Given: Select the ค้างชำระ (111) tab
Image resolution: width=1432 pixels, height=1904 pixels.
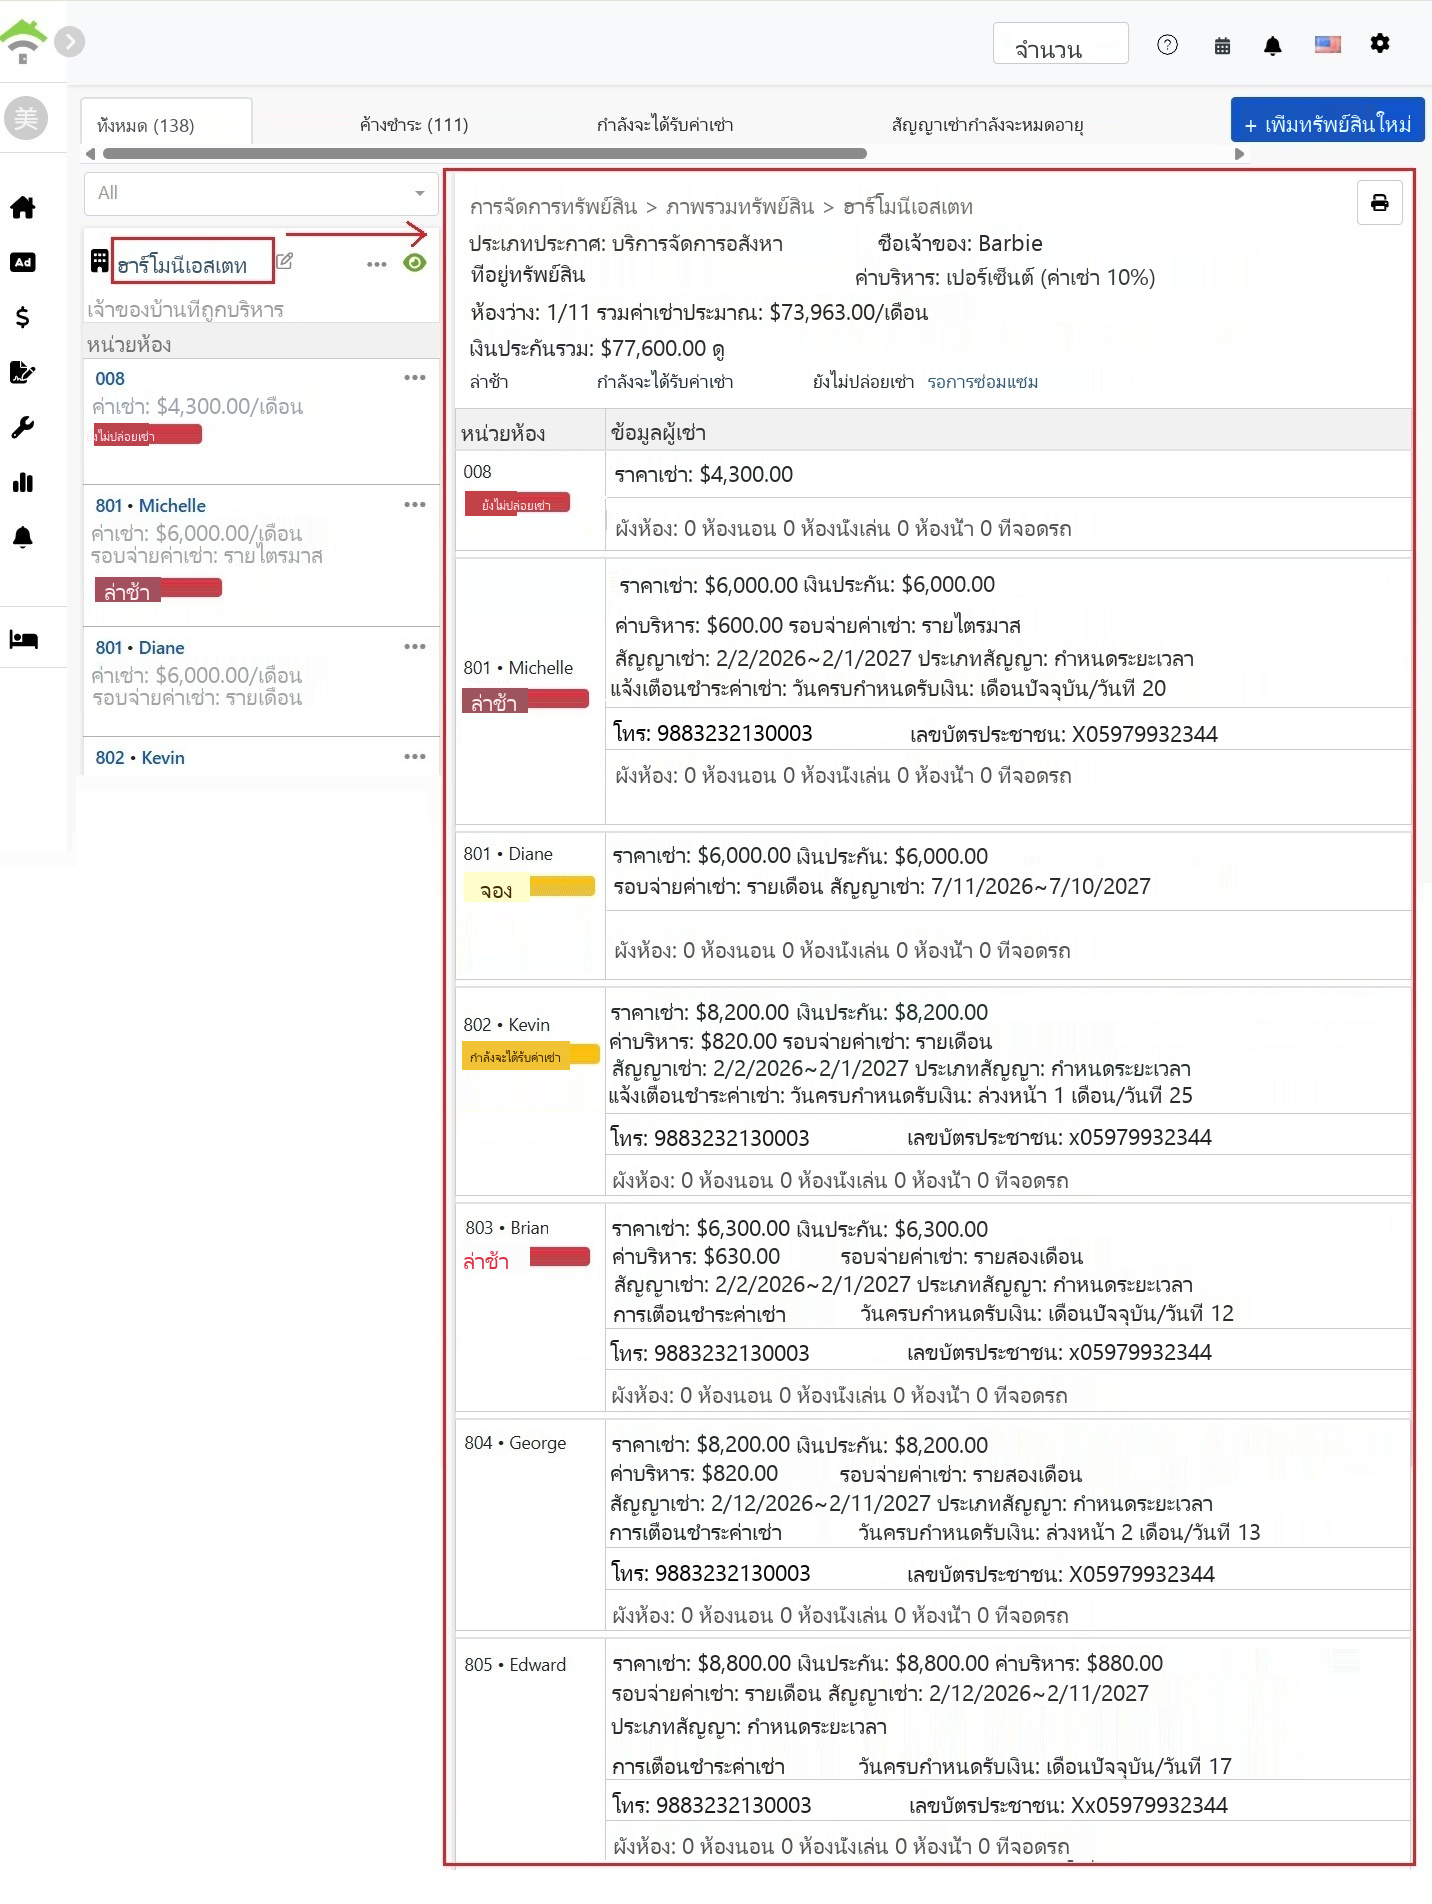Looking at the screenshot, I should click(414, 124).
